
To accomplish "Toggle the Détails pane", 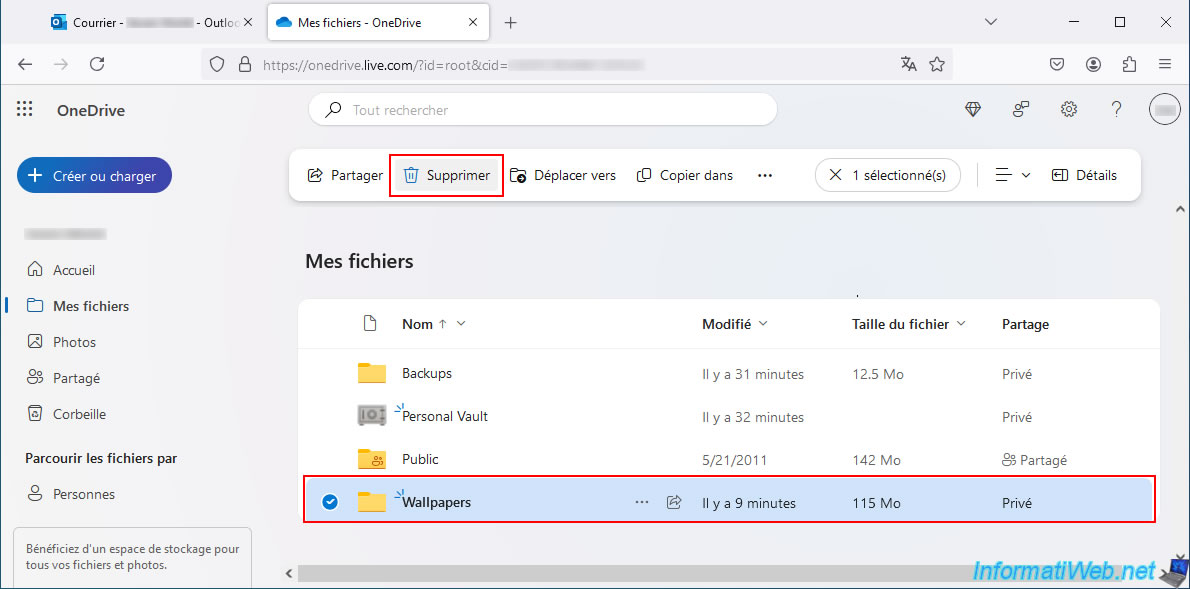I will [1085, 175].
